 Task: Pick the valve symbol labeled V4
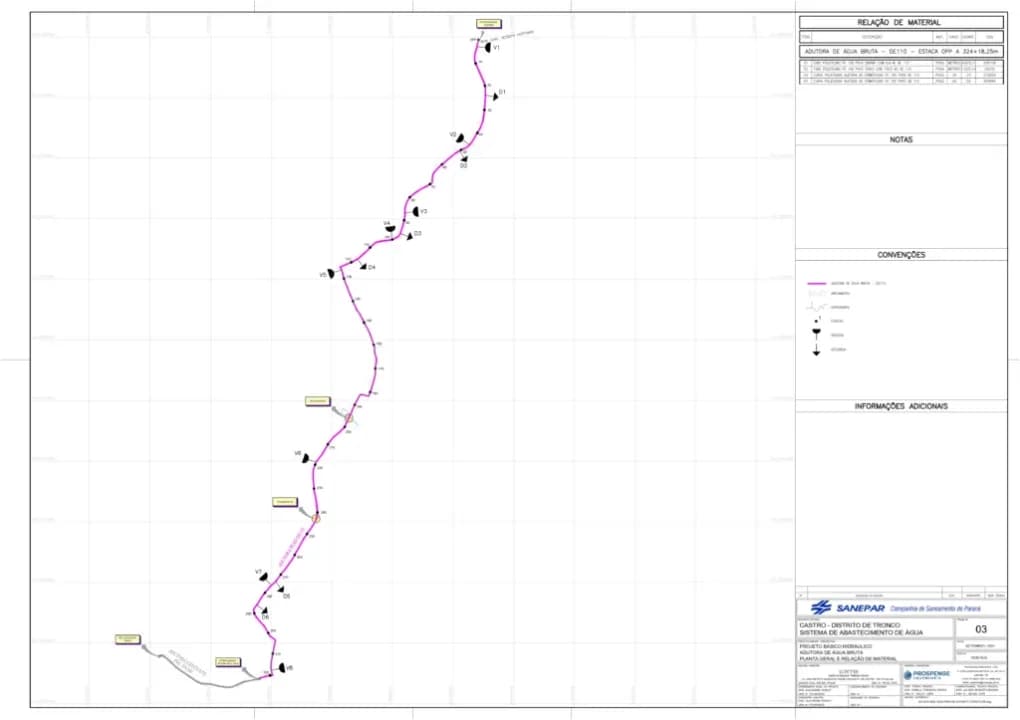click(389, 230)
